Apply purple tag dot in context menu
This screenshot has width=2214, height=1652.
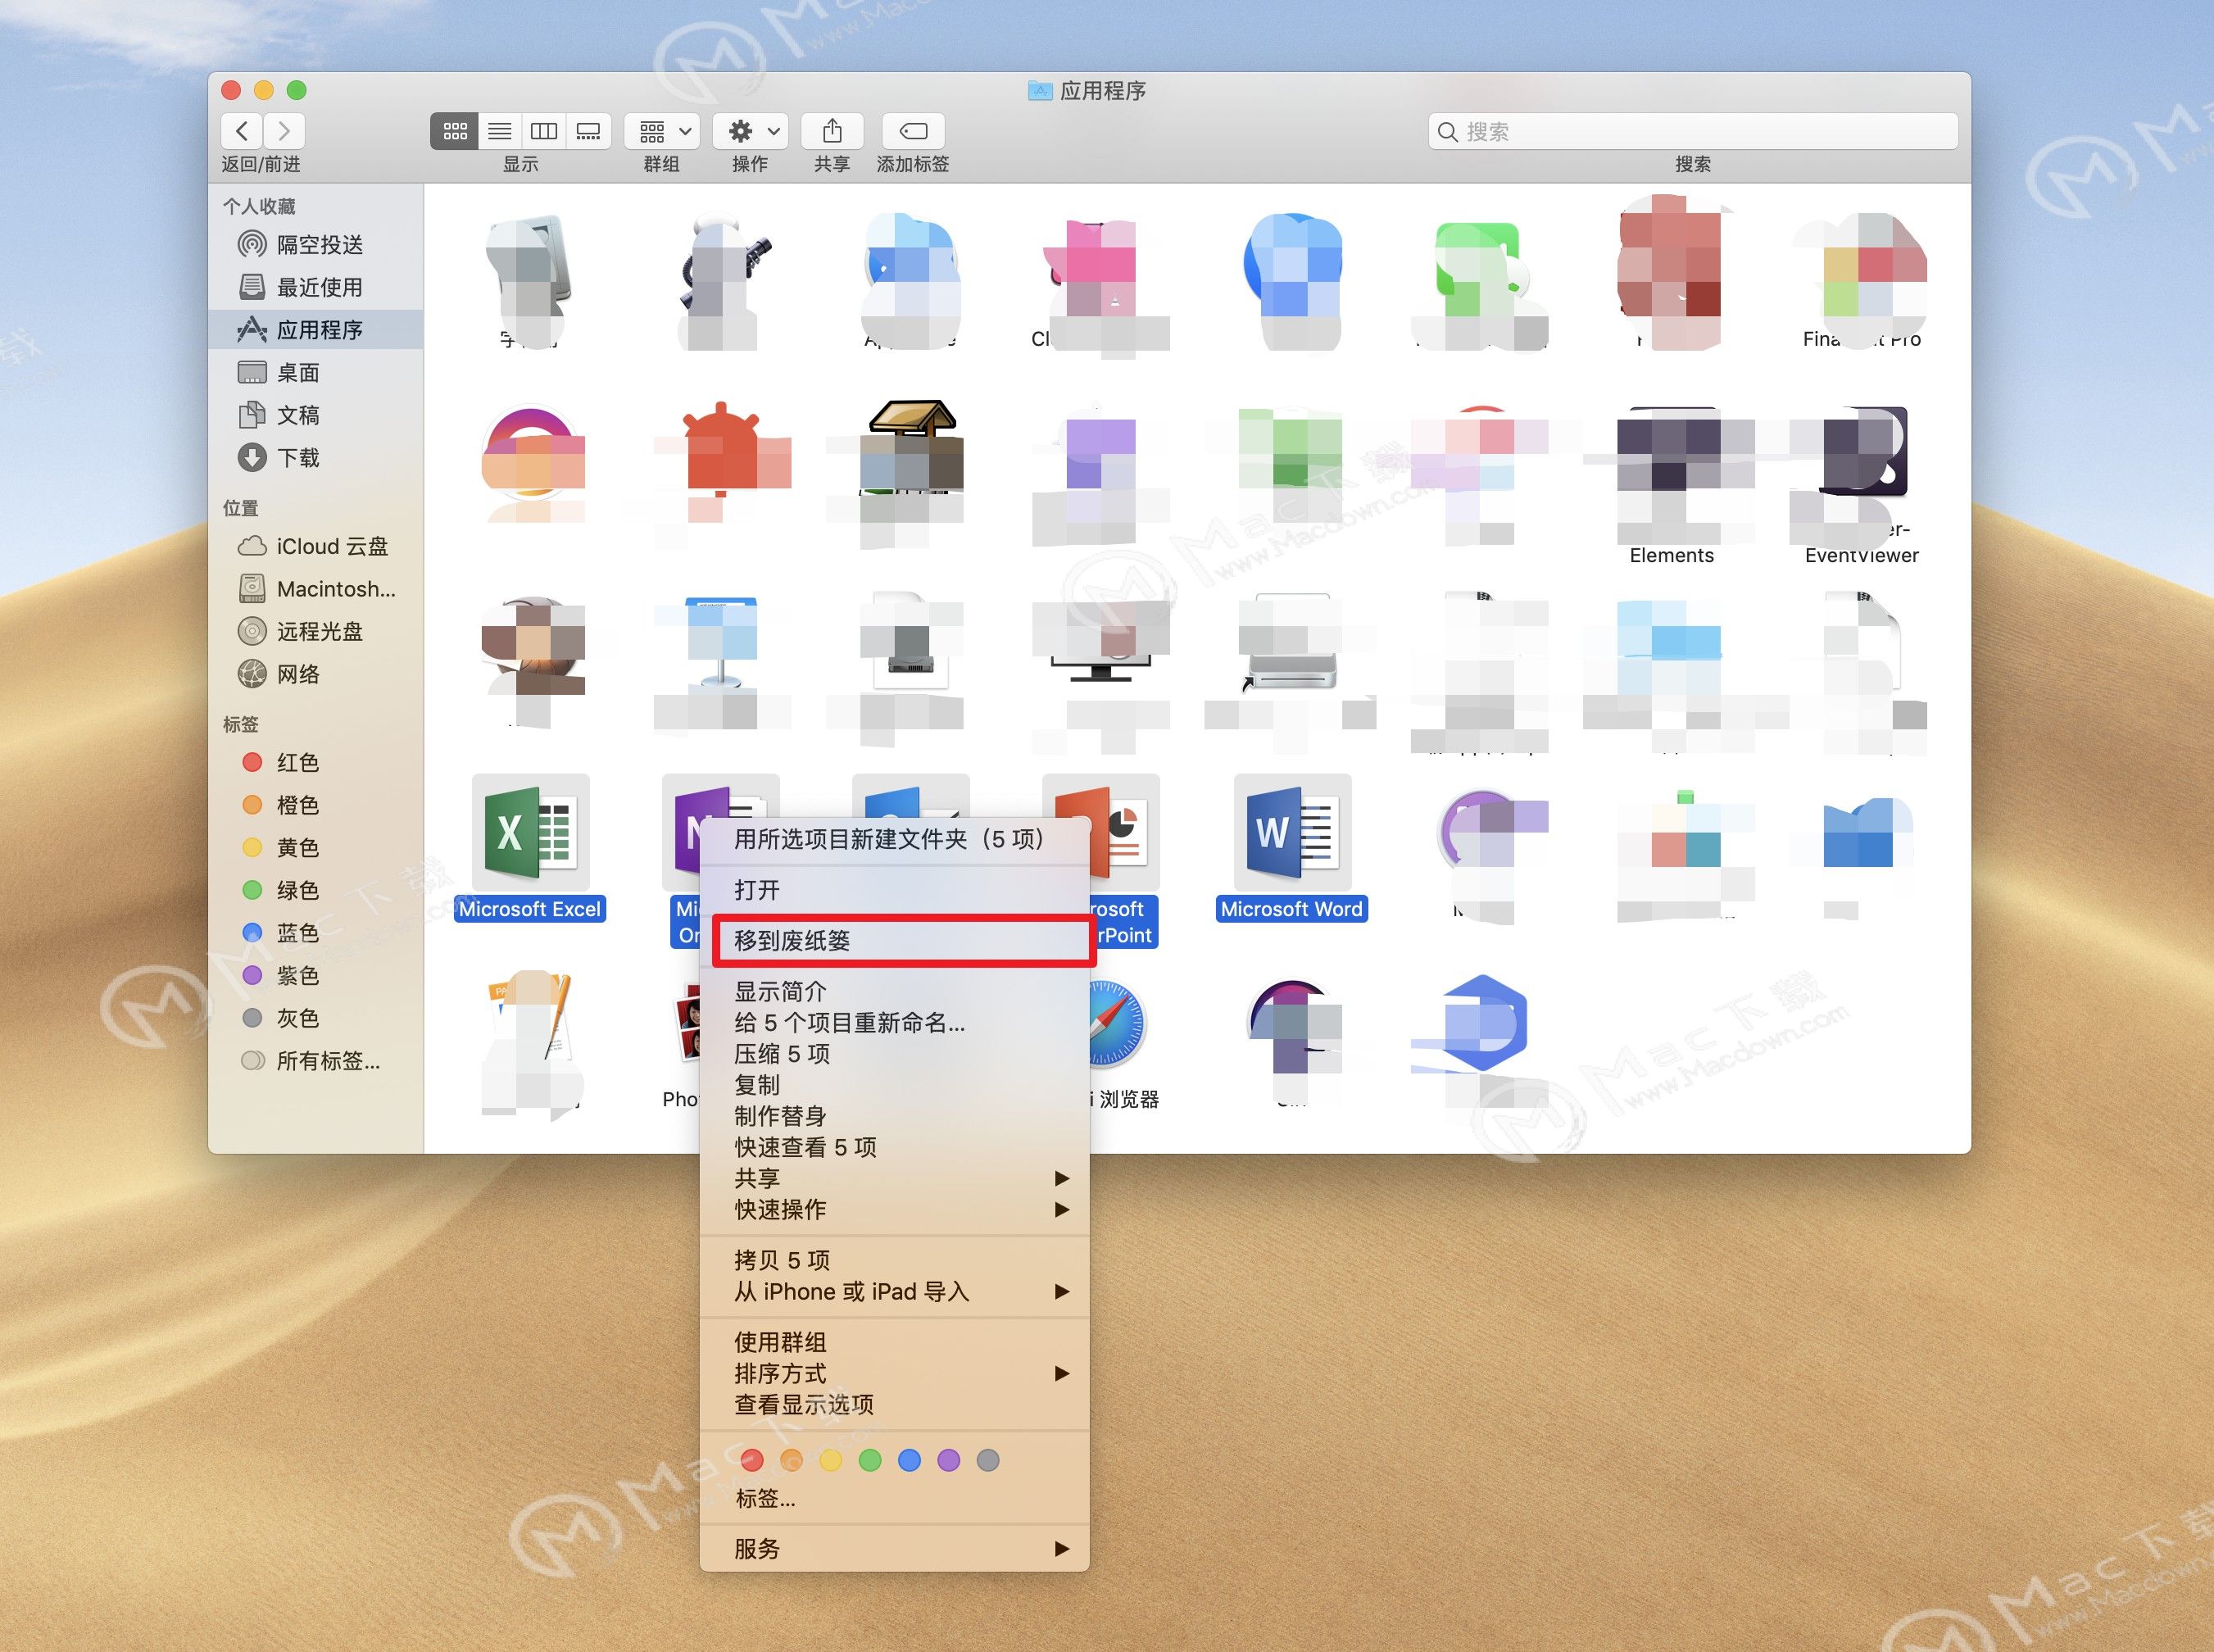(948, 1460)
